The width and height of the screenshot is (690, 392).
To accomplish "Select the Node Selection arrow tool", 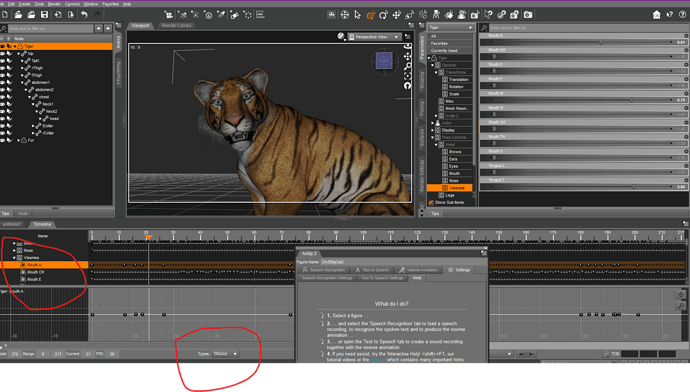I will pos(357,15).
